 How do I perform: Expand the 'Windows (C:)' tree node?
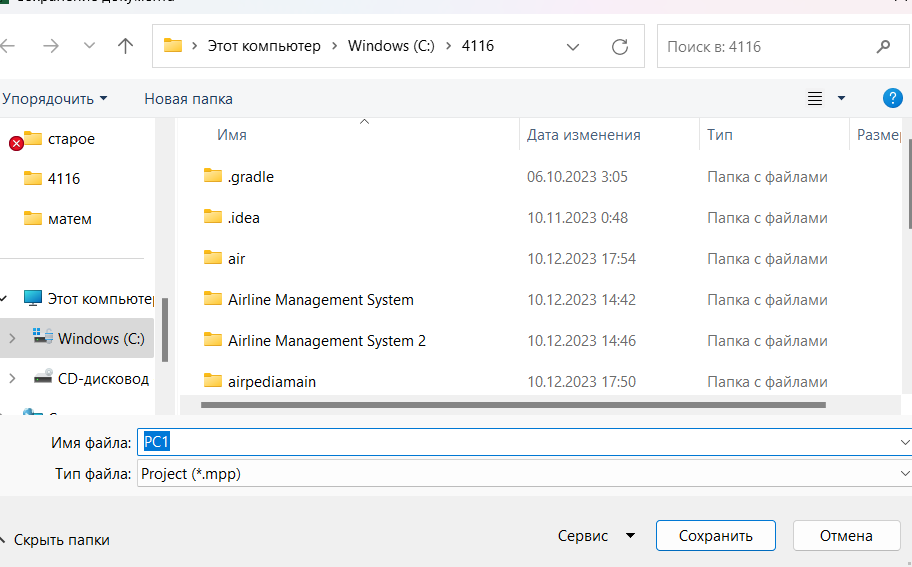(x=12, y=338)
